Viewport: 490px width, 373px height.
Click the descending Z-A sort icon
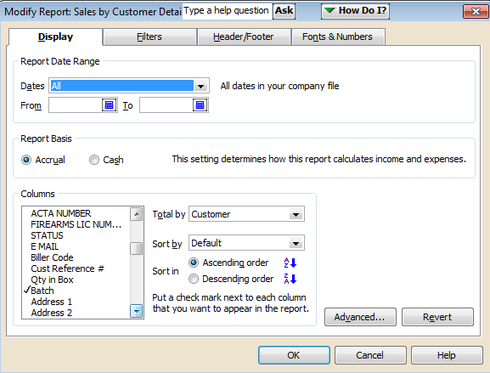tap(290, 278)
